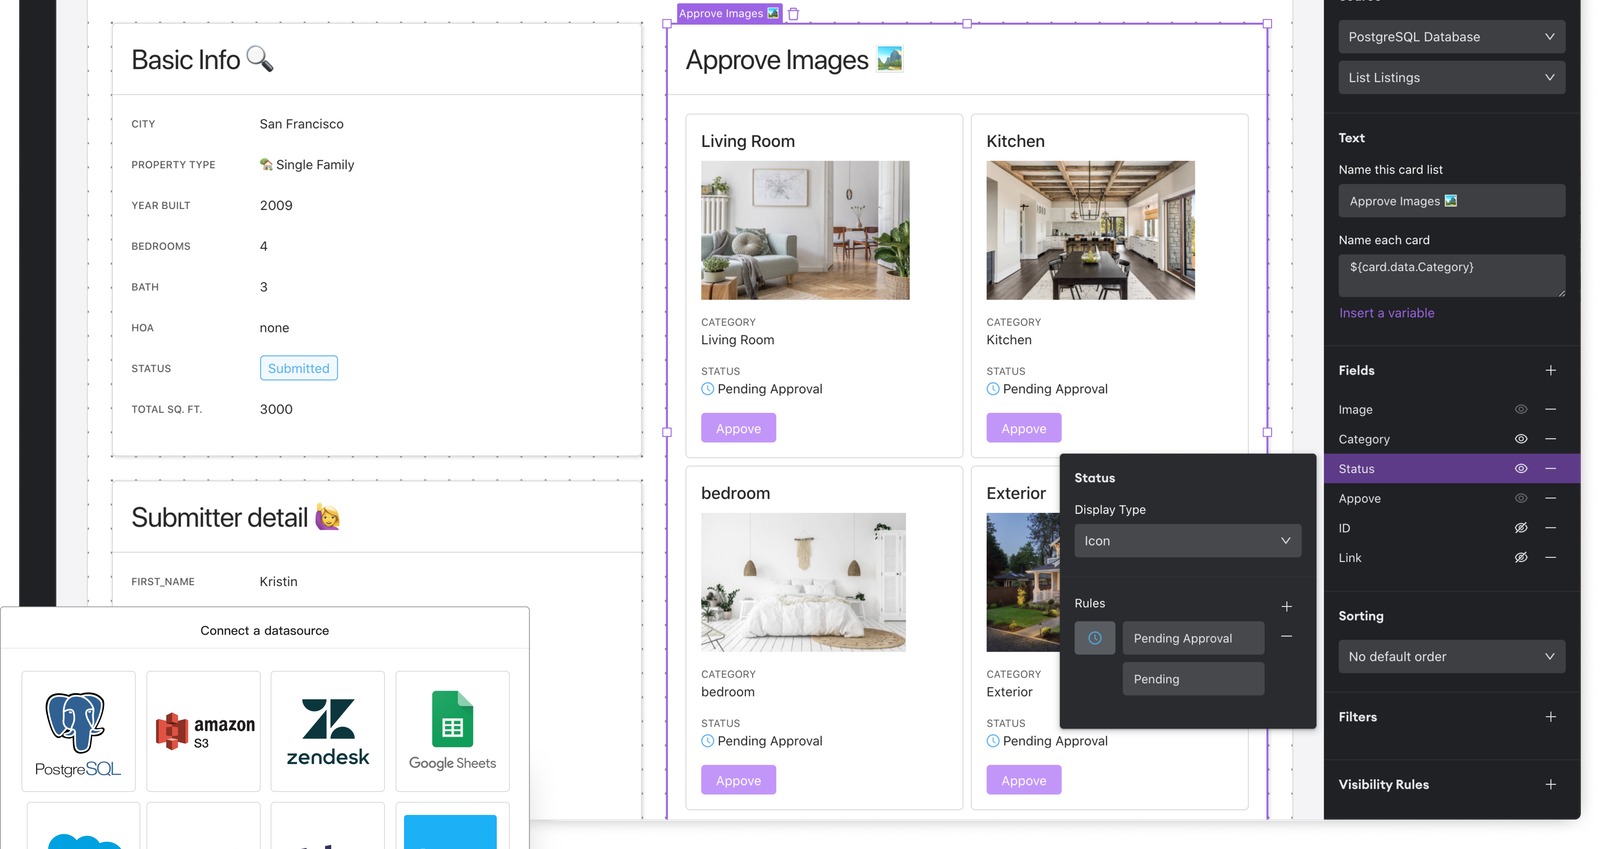The height and width of the screenshot is (849, 1600).
Task: Click the 2009 year built value
Action: 276,205
